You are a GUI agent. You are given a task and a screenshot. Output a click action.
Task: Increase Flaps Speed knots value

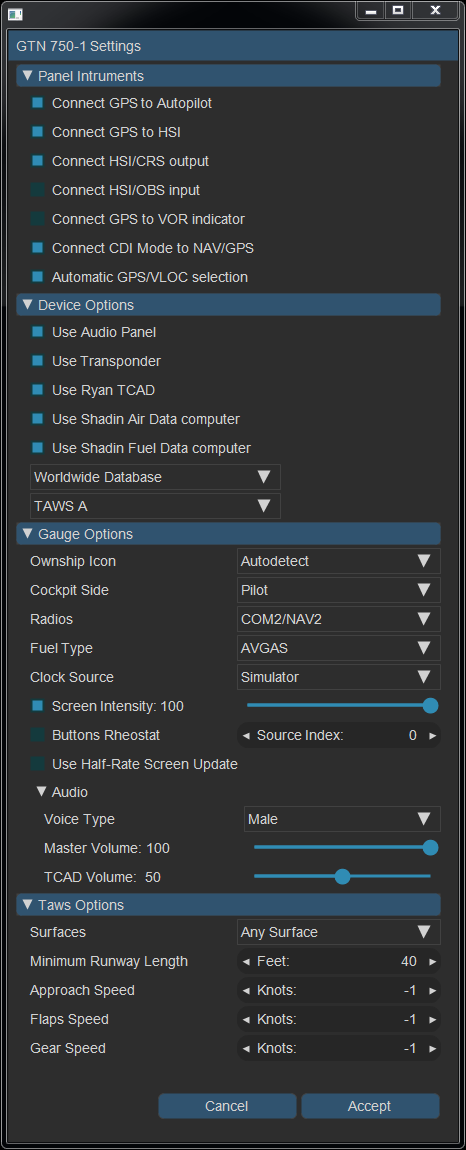(x=432, y=1019)
